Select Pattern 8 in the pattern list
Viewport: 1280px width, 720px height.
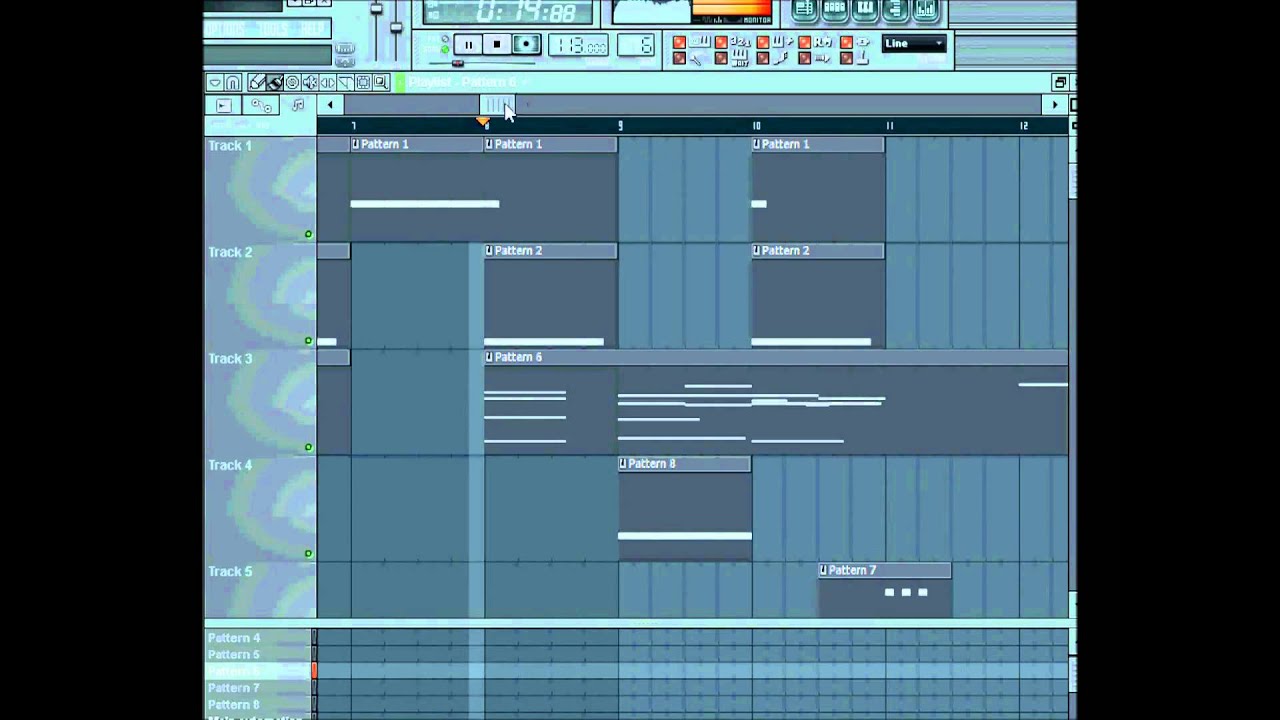[x=234, y=705]
